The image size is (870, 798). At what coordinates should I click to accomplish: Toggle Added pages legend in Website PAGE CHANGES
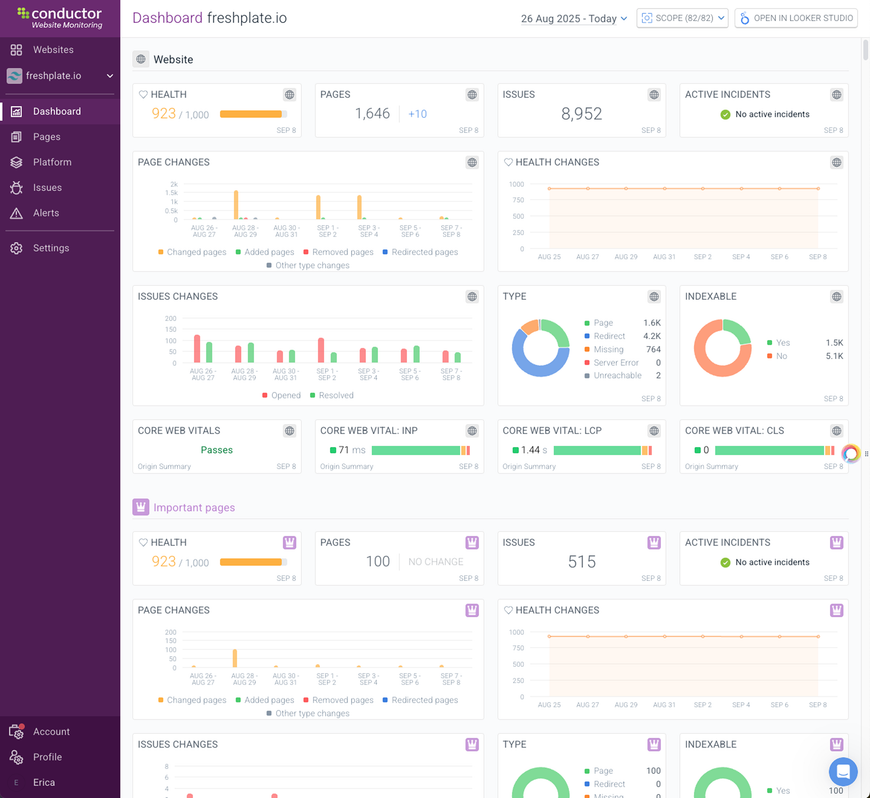(265, 252)
